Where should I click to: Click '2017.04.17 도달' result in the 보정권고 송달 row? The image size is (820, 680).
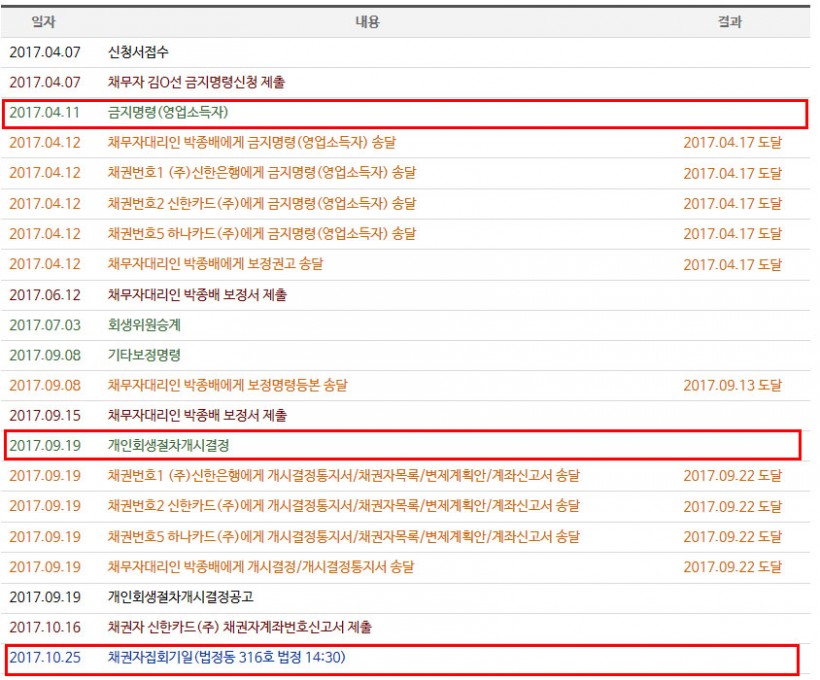[x=732, y=265]
